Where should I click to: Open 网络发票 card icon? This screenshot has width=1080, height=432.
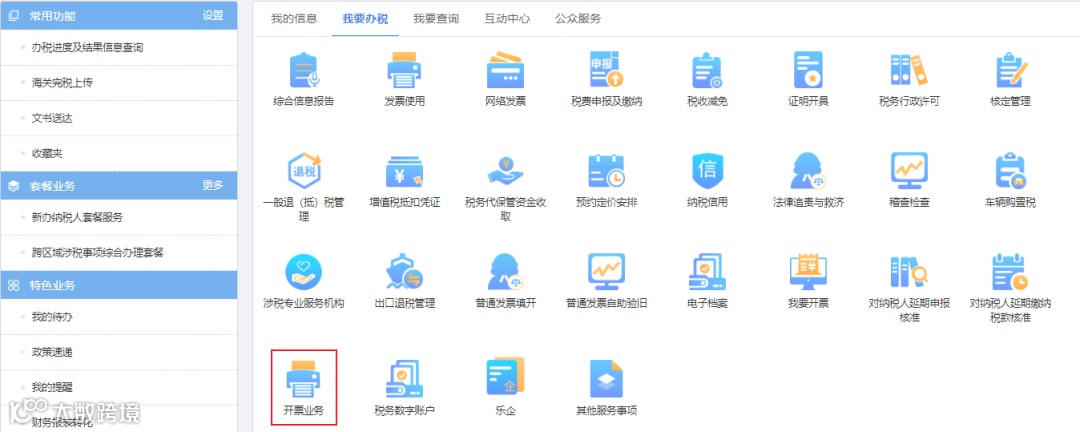click(505, 70)
